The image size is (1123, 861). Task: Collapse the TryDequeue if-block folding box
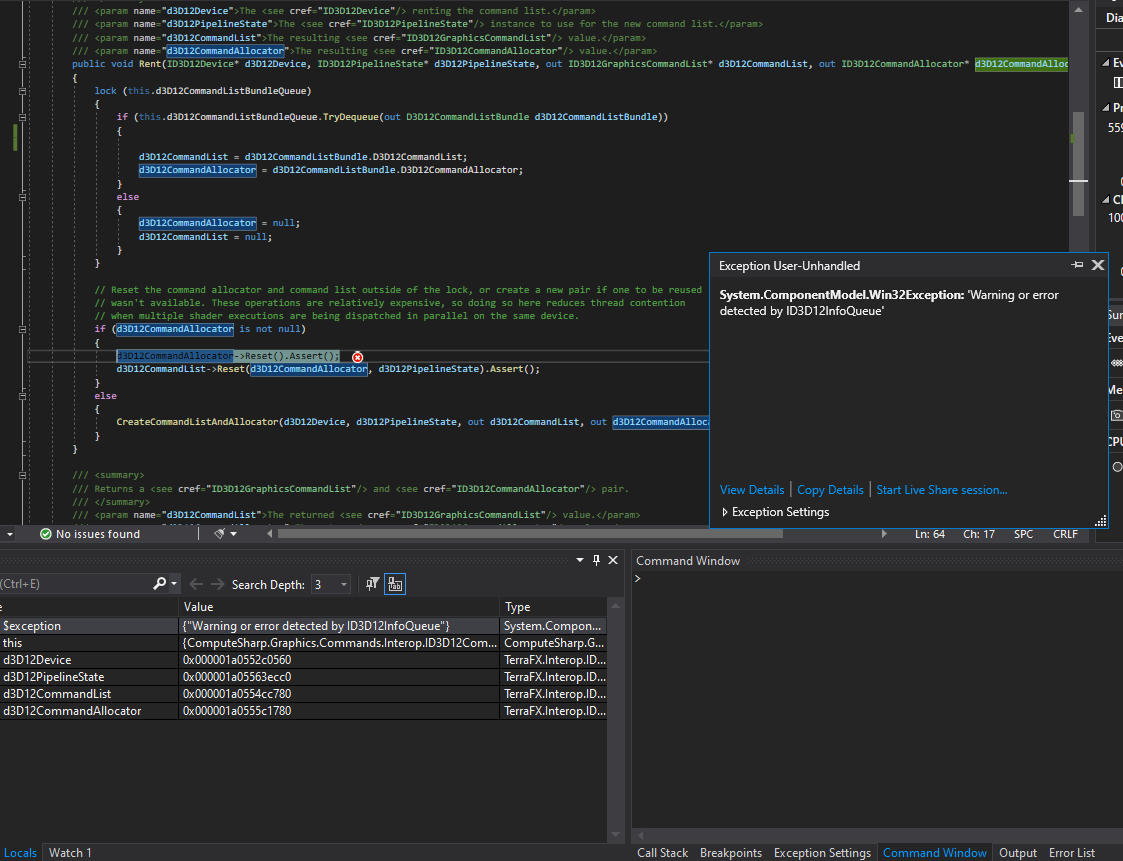[x=22, y=117]
